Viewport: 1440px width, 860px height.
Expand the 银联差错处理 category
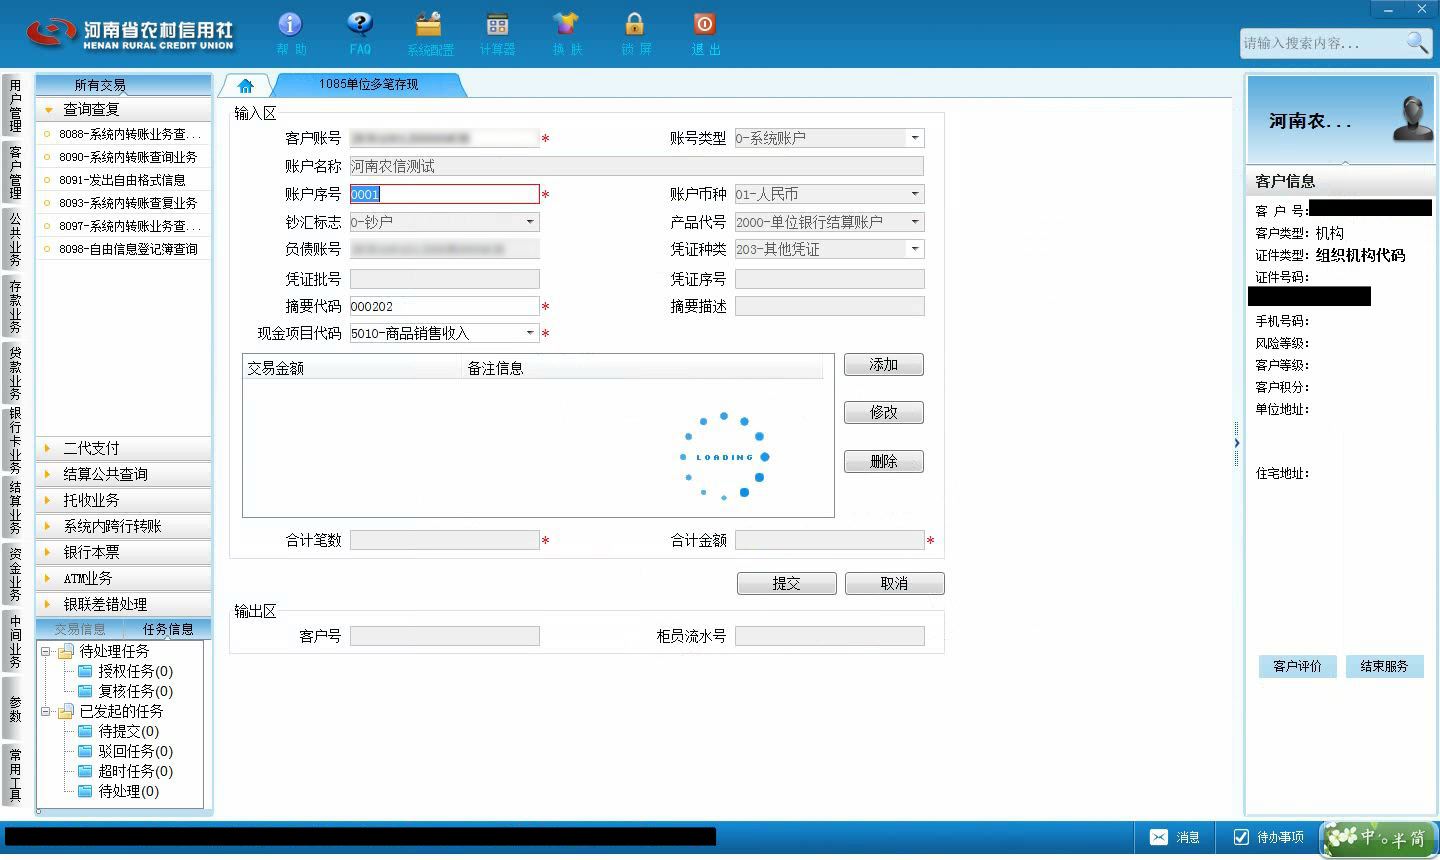click(124, 604)
